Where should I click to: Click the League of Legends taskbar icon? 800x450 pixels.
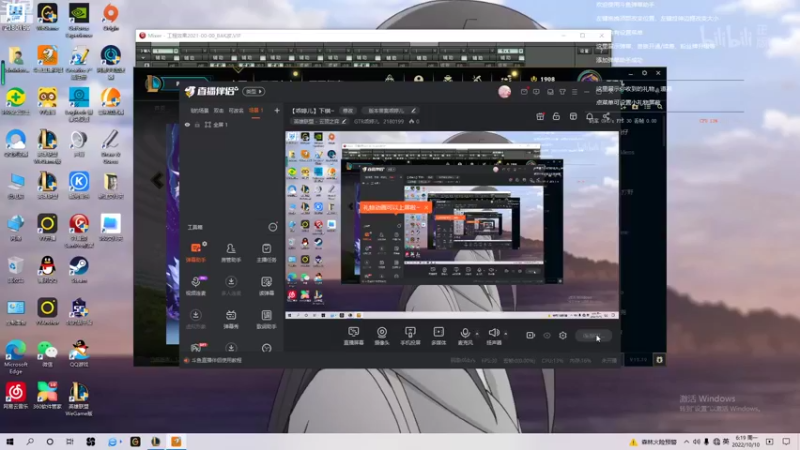pyautogui.click(x=156, y=442)
